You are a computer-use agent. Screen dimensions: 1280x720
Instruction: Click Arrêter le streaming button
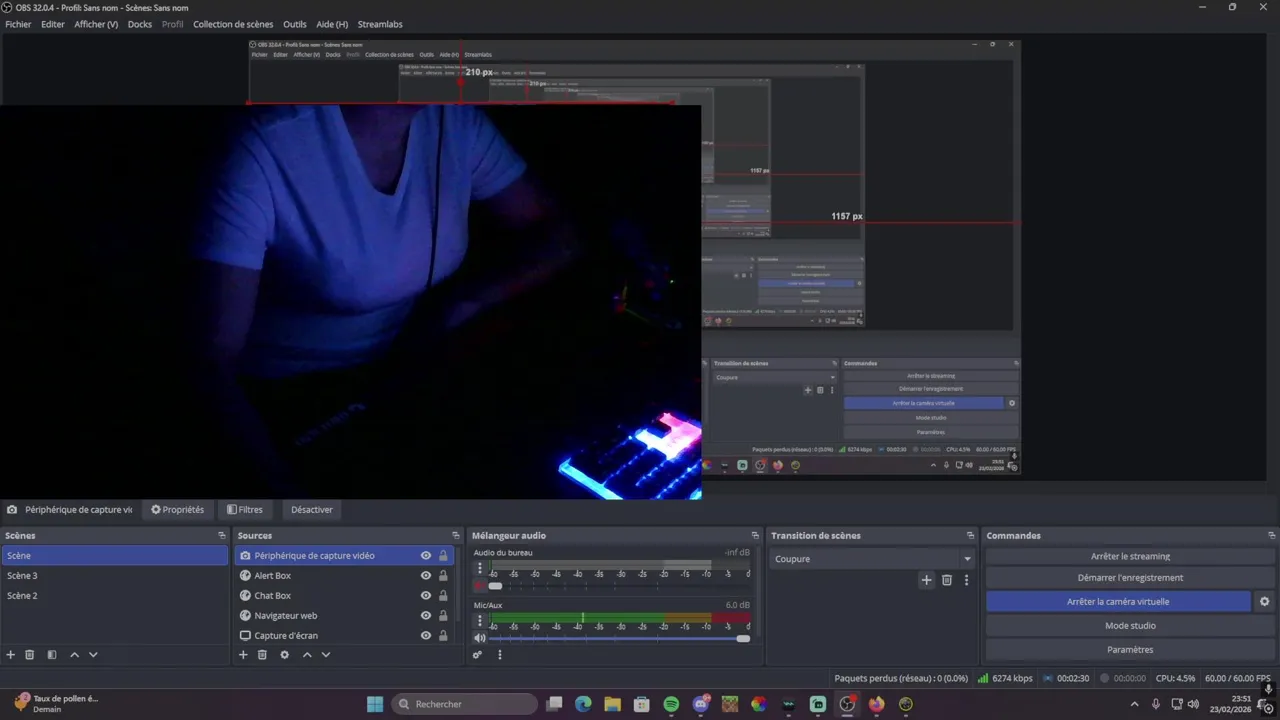(1130, 557)
